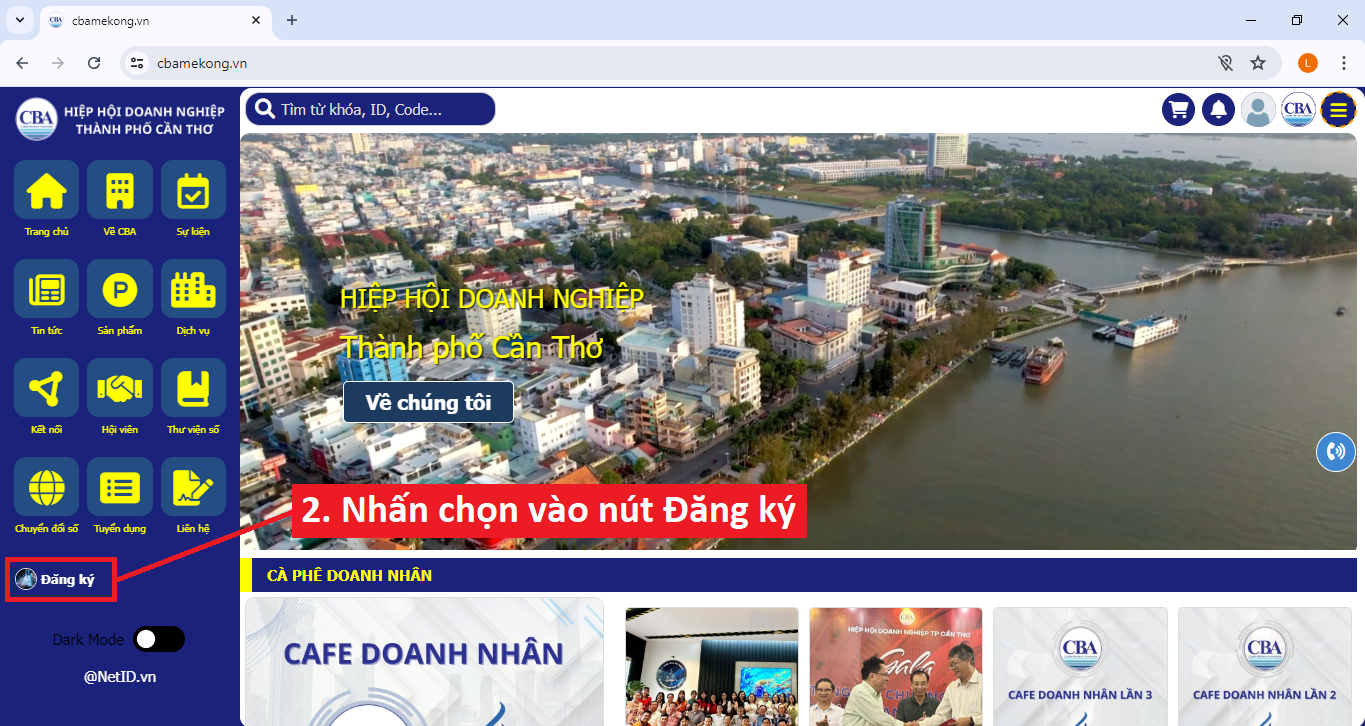Click the floating phone call button
Screen dimensions: 1365x726
click(x=1335, y=451)
